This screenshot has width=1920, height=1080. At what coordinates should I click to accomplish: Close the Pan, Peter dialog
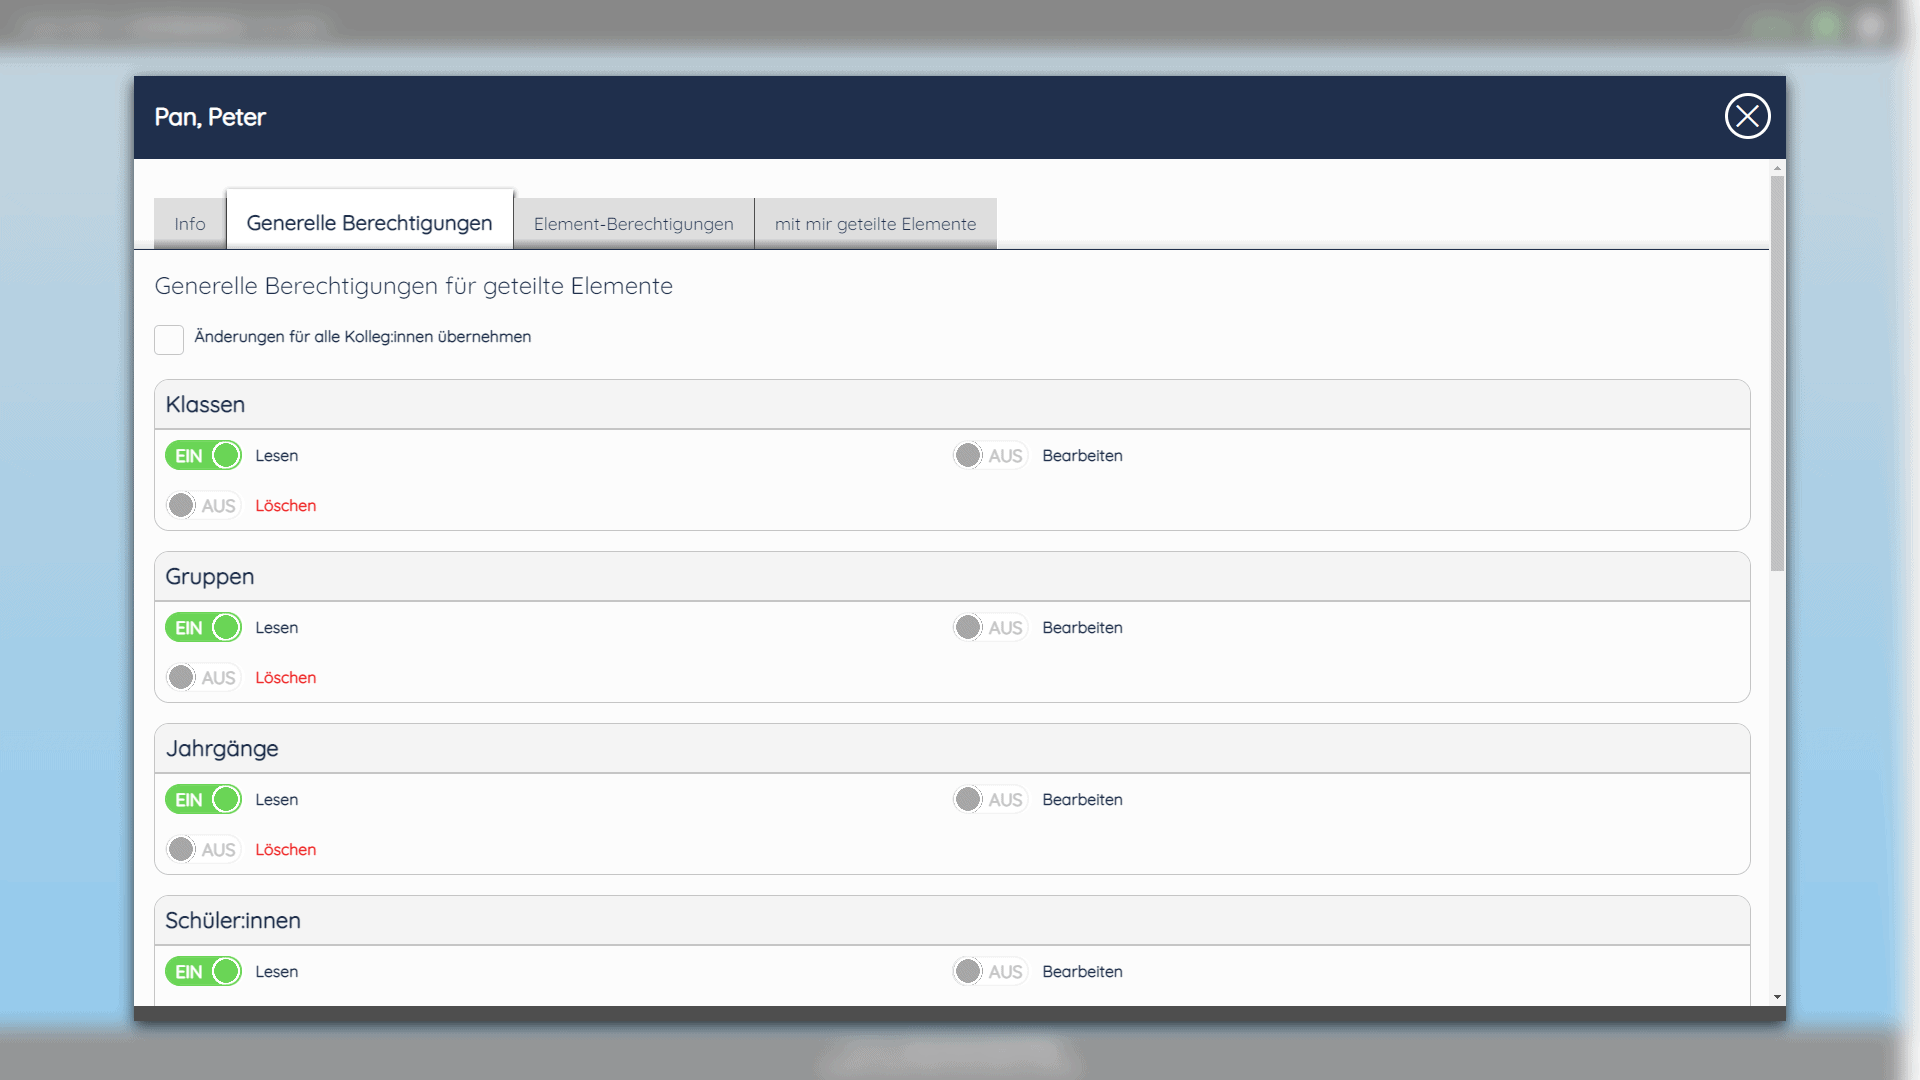click(1747, 117)
